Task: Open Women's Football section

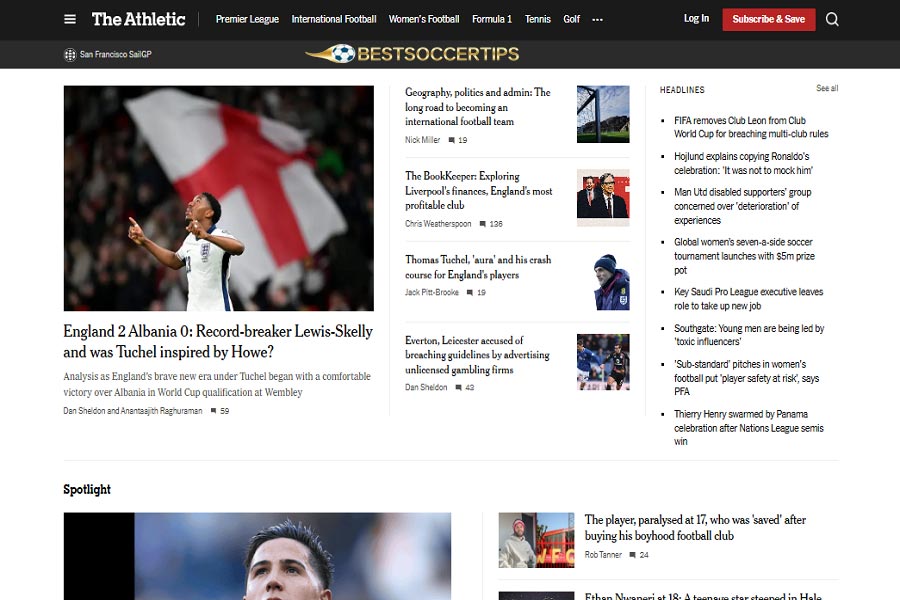Action: click(424, 20)
